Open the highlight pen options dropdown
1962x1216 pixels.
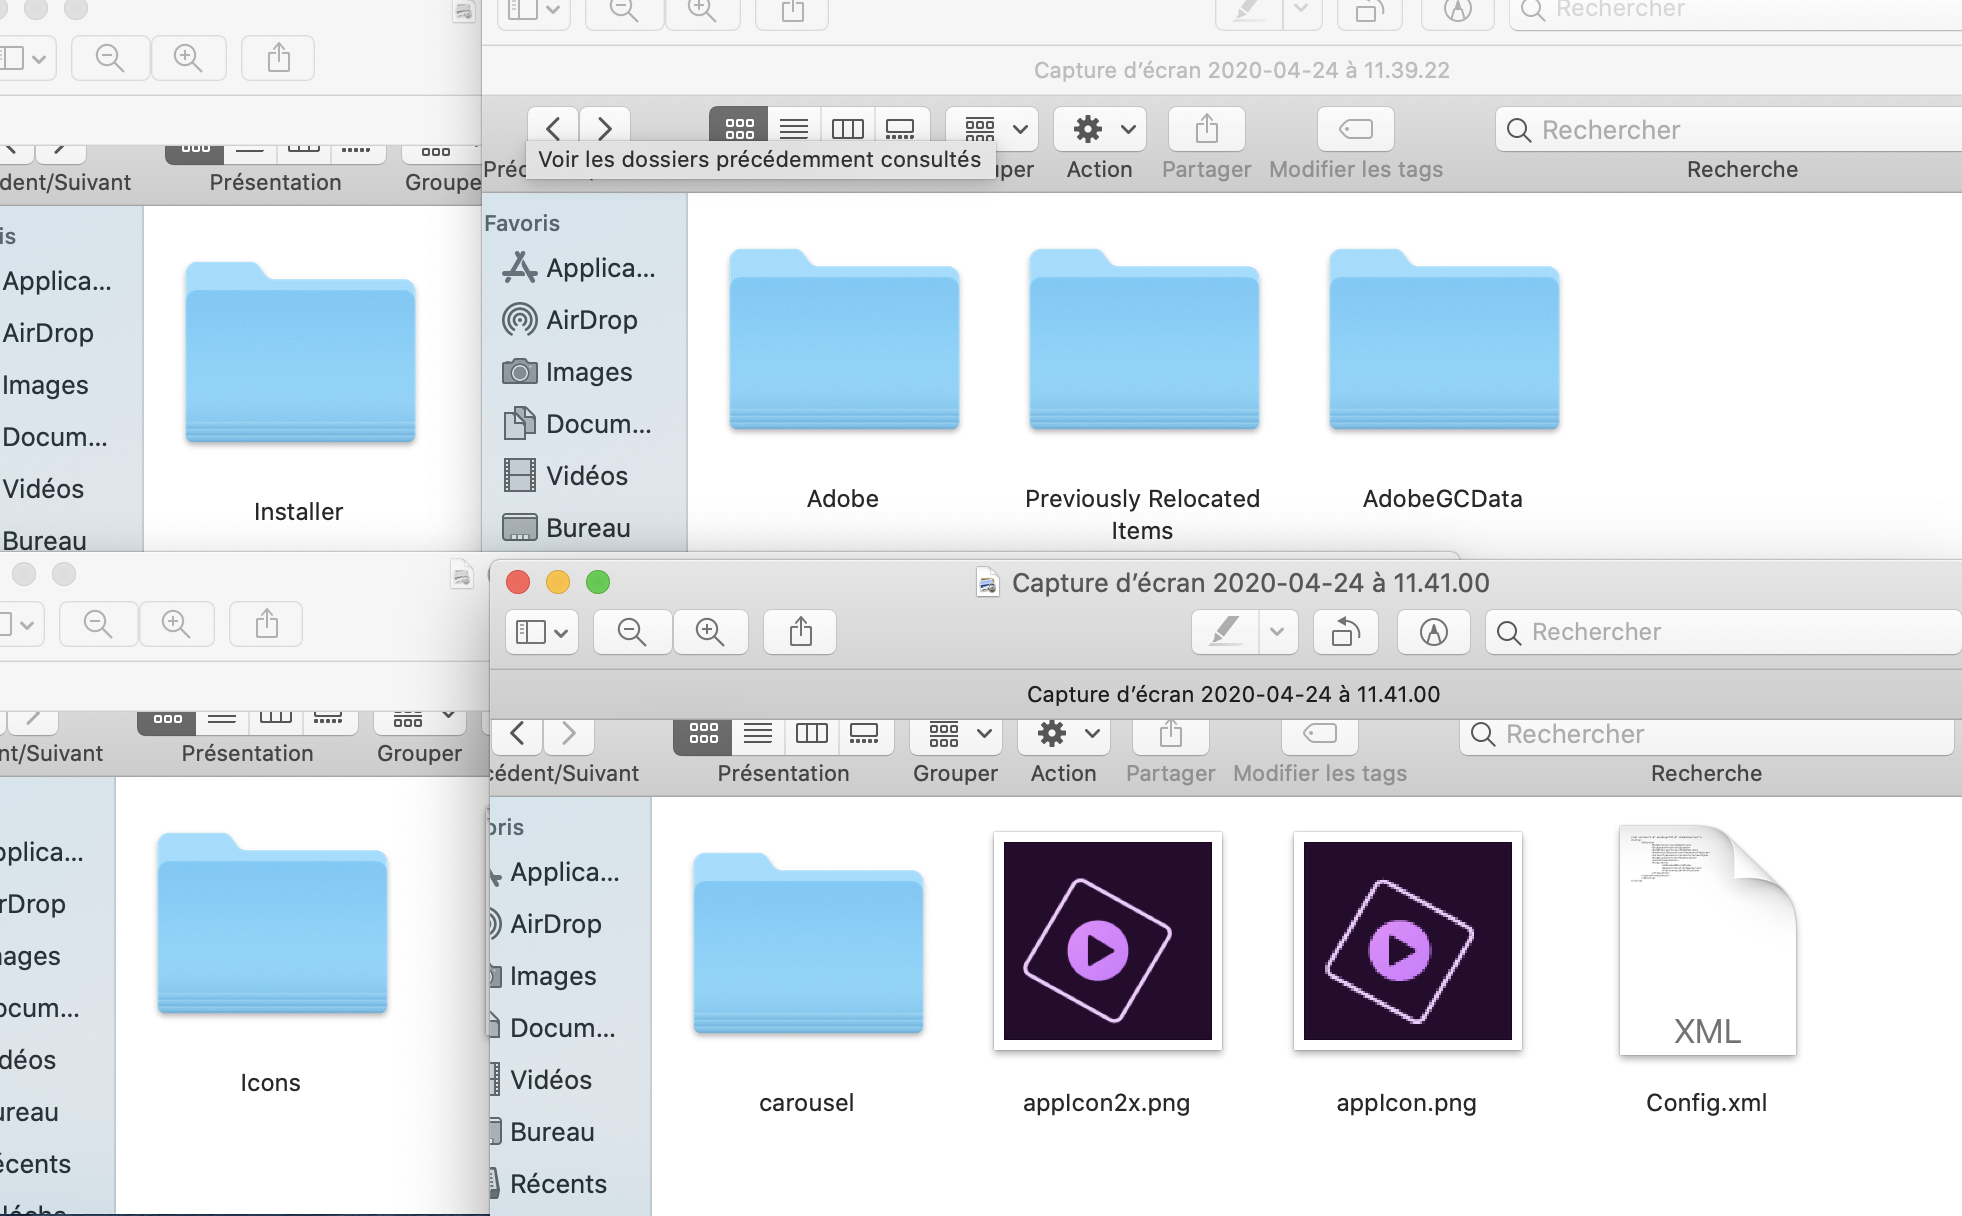point(1277,632)
